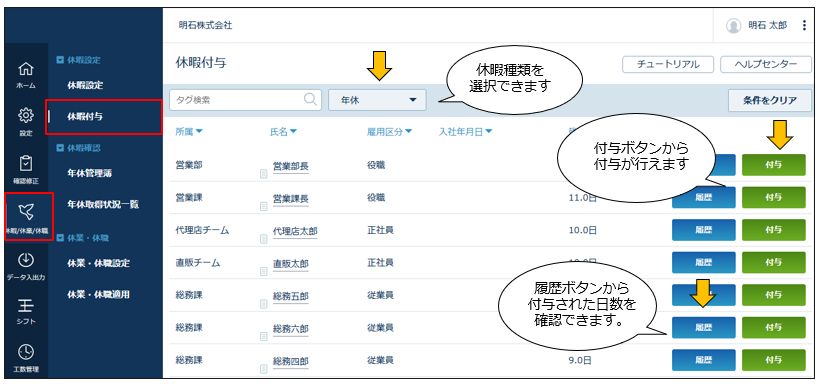822x384 pixels.
Task: Click 履歴 button for 営業課長
Action: click(x=704, y=198)
